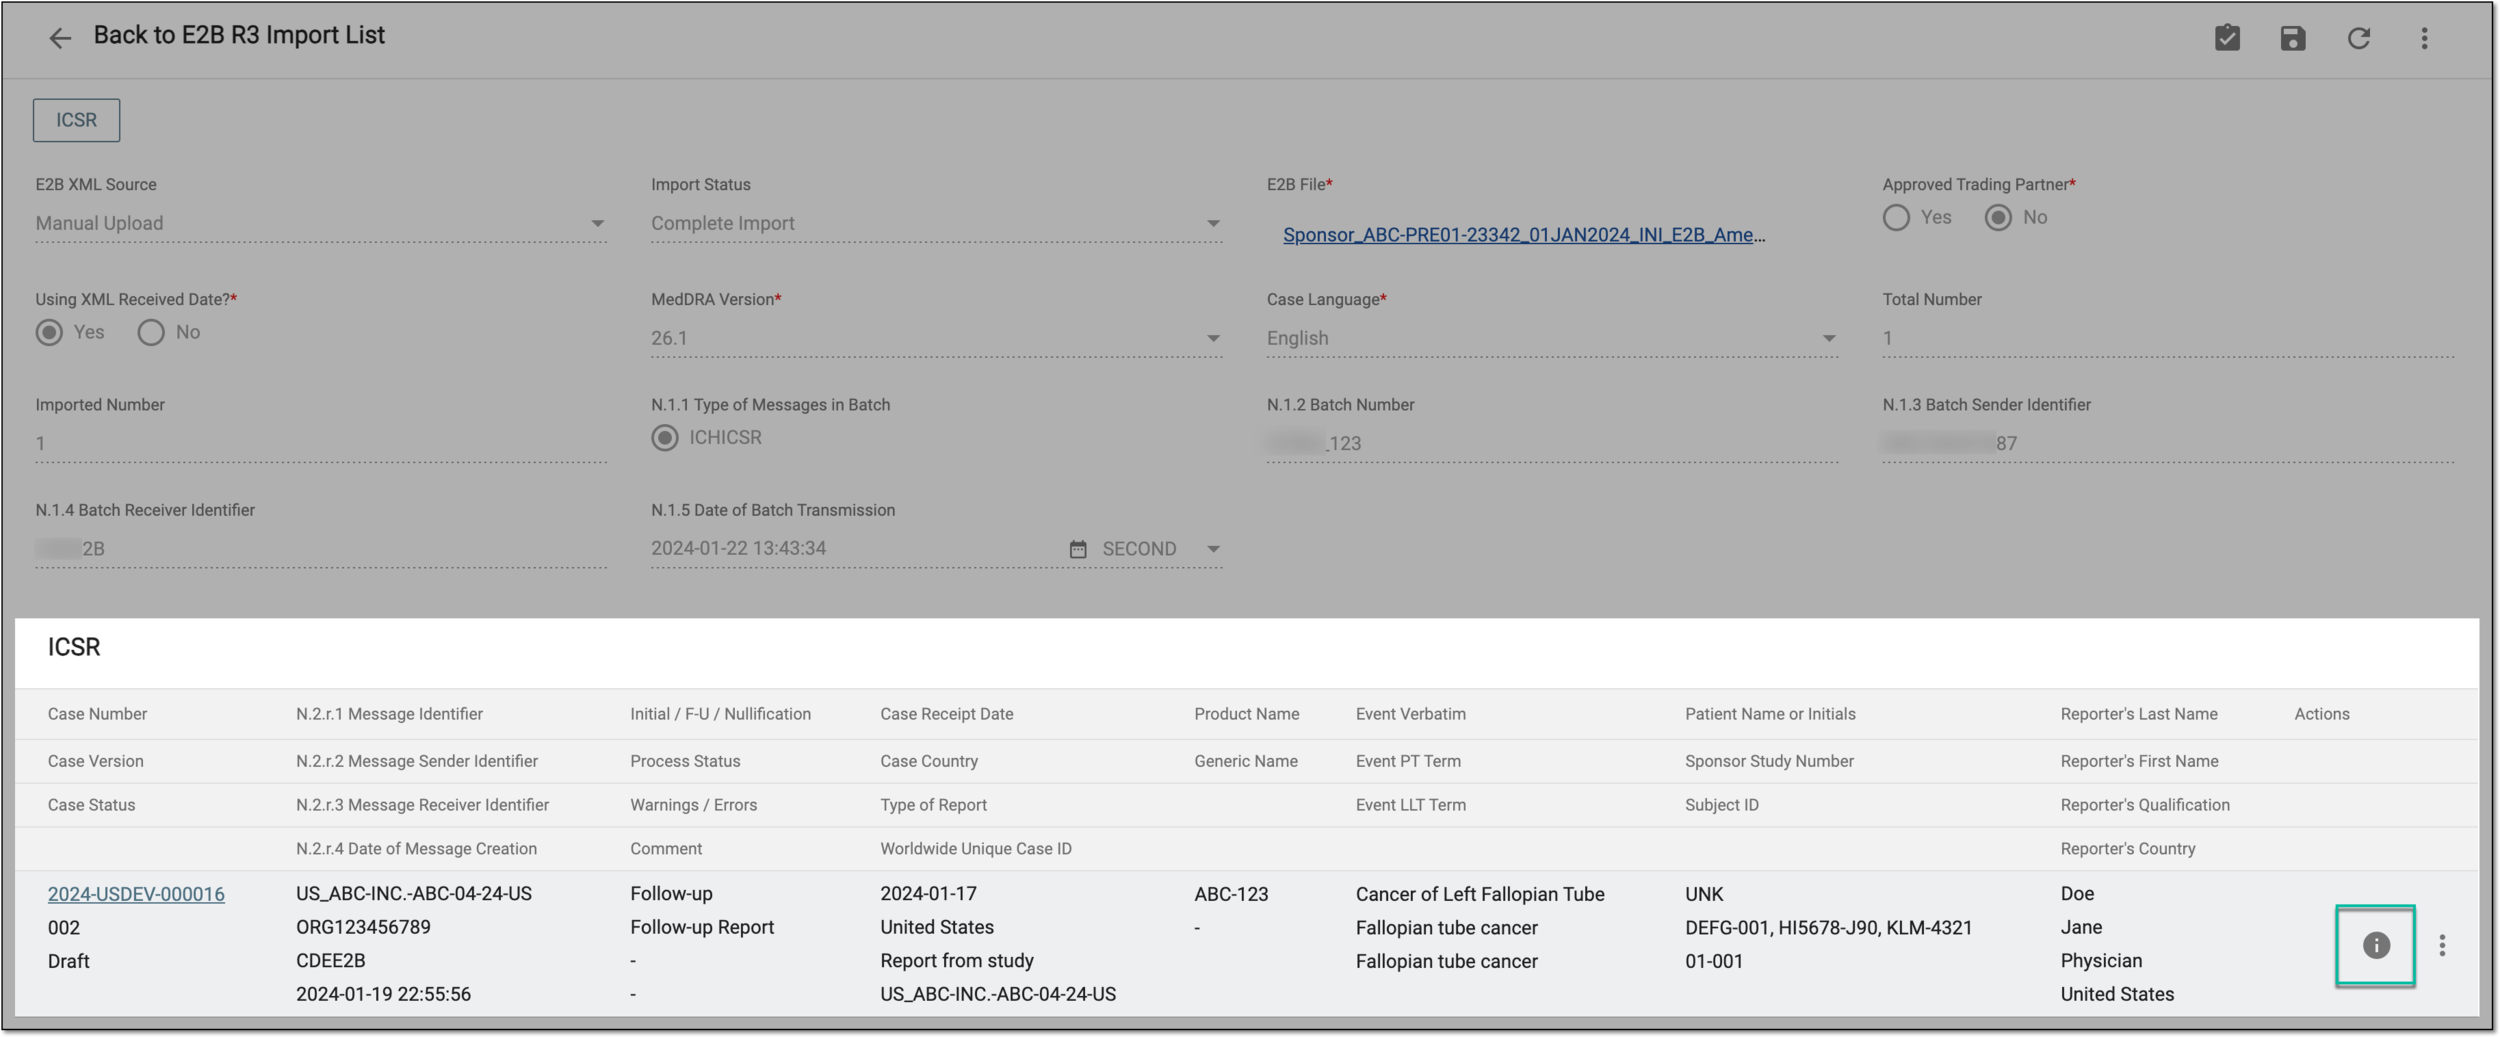Click the N.1.3 Batch Sender Identifier field
Viewport: 2500px width, 1037px height.
(2168, 444)
